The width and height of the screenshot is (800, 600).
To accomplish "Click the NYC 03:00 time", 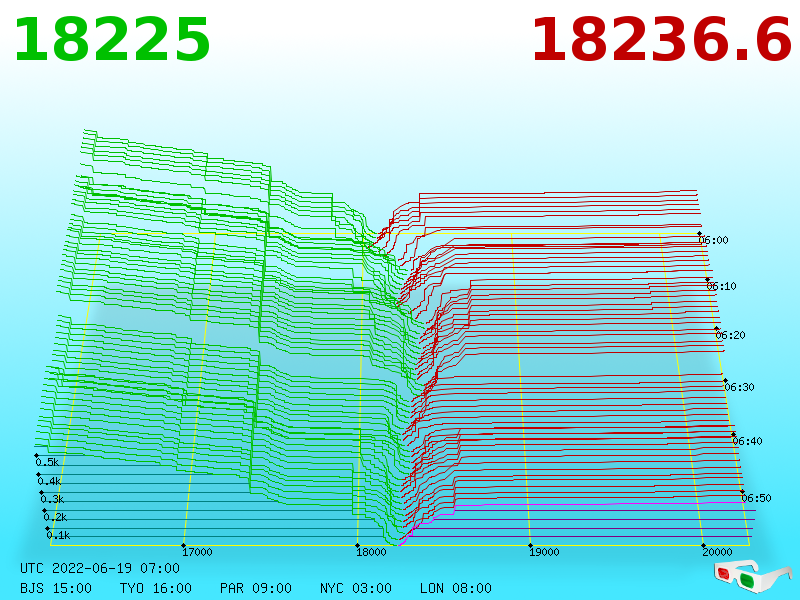I will click(x=356, y=588).
